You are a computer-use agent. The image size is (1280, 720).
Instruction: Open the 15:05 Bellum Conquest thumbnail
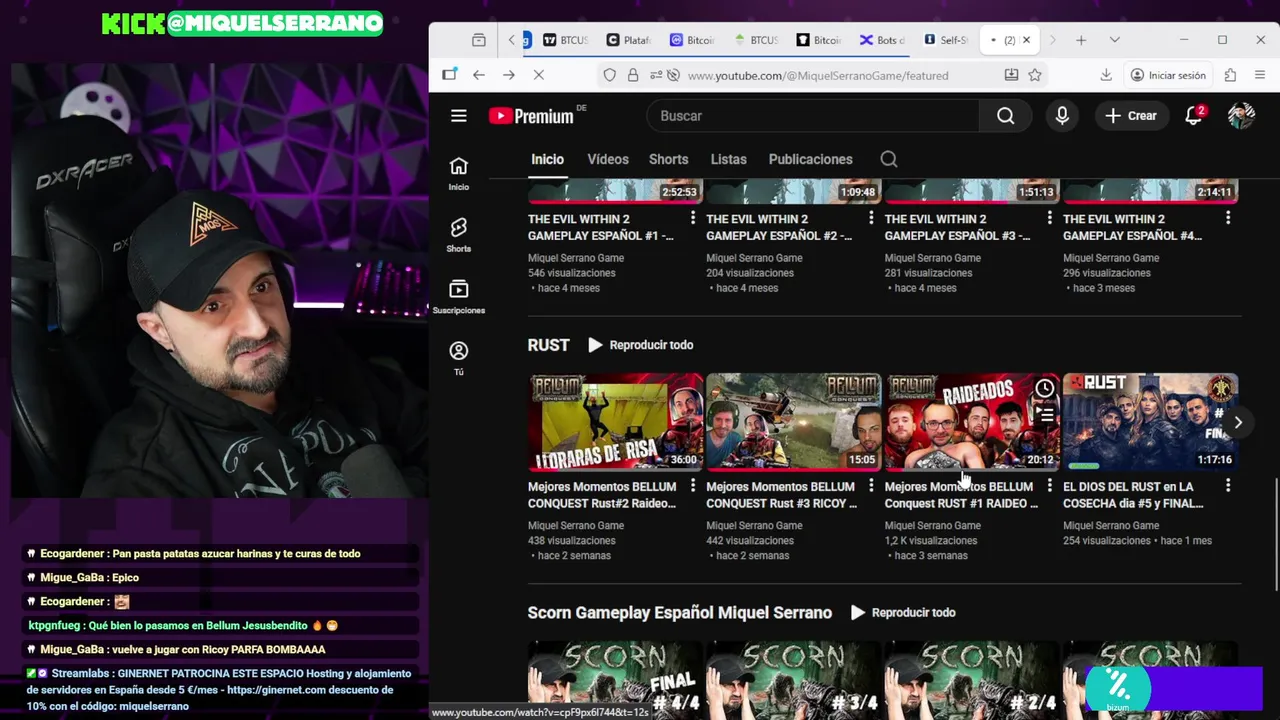coord(793,422)
